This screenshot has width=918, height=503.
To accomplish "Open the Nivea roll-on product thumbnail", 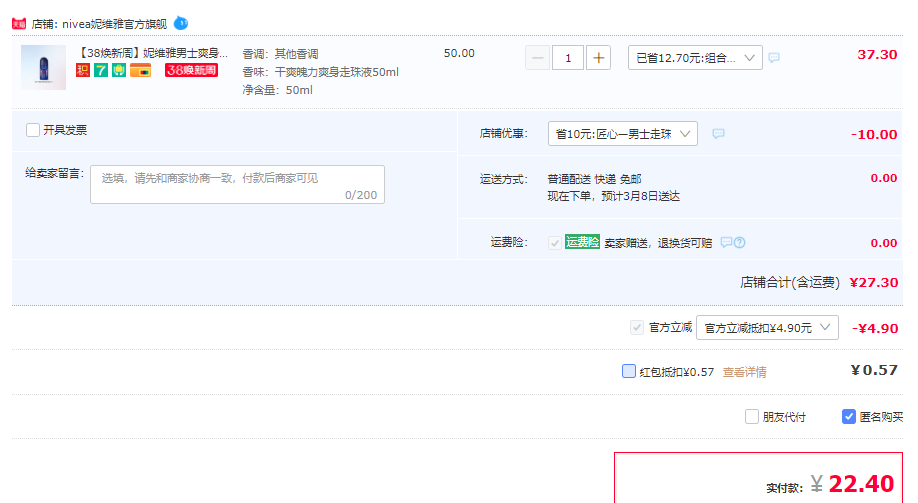I will tap(43, 67).
